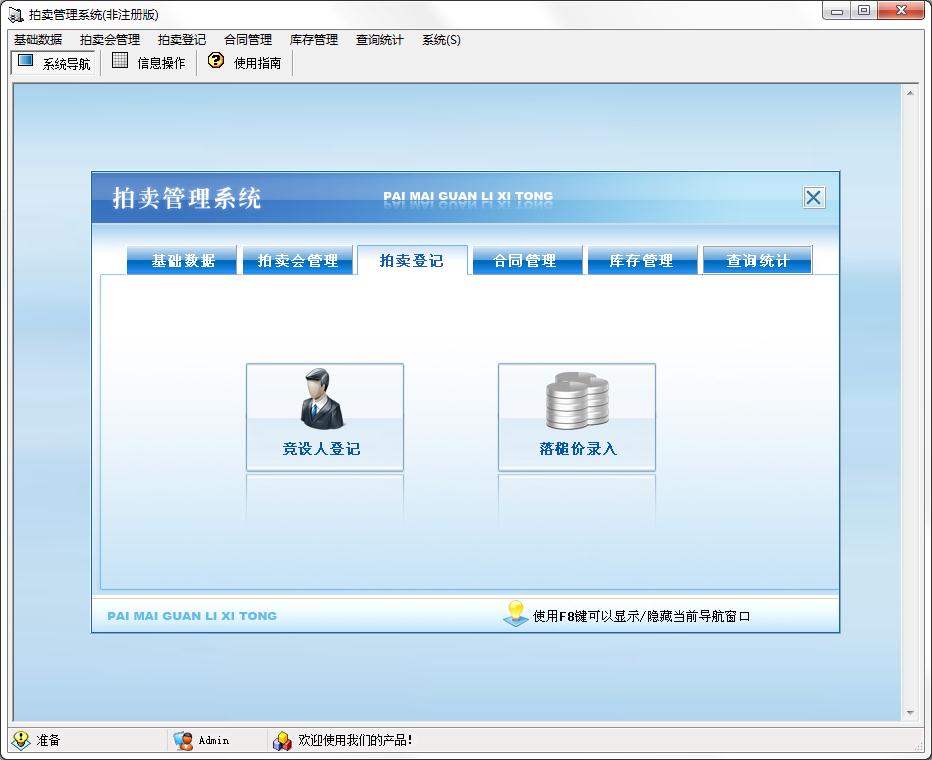Open the 系统(S) menu
This screenshot has width=932, height=760.
pos(441,40)
